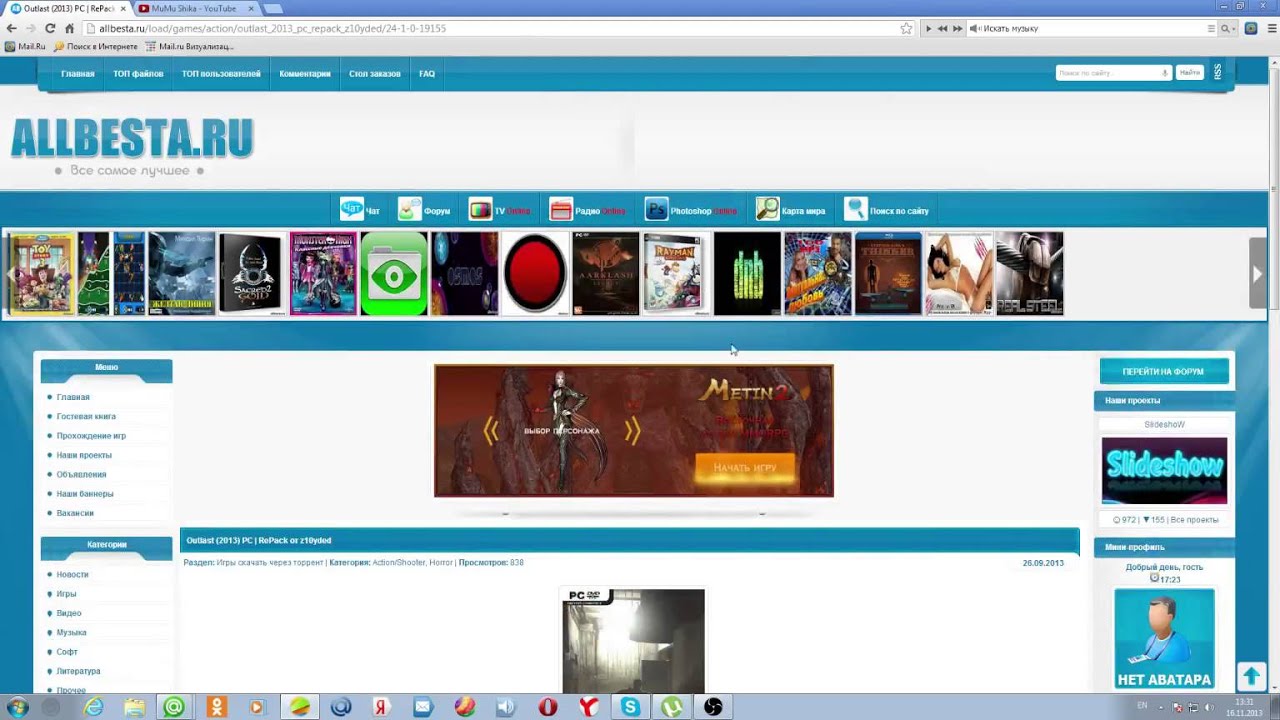Click the music player play button in toolbar
The image size is (1280, 720).
(x=928, y=28)
